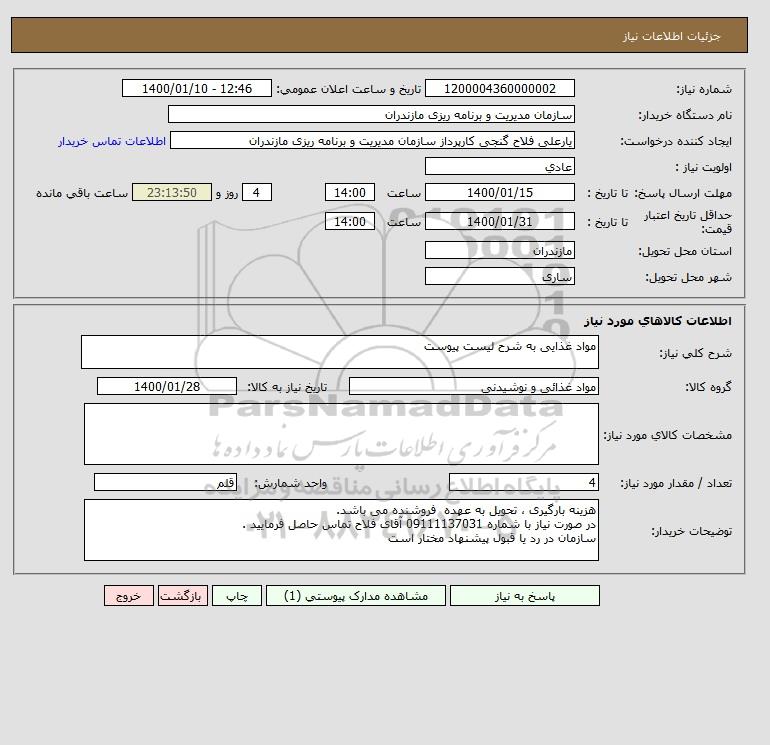Click the خروج exit button
The width and height of the screenshot is (770, 745).
[129, 596]
